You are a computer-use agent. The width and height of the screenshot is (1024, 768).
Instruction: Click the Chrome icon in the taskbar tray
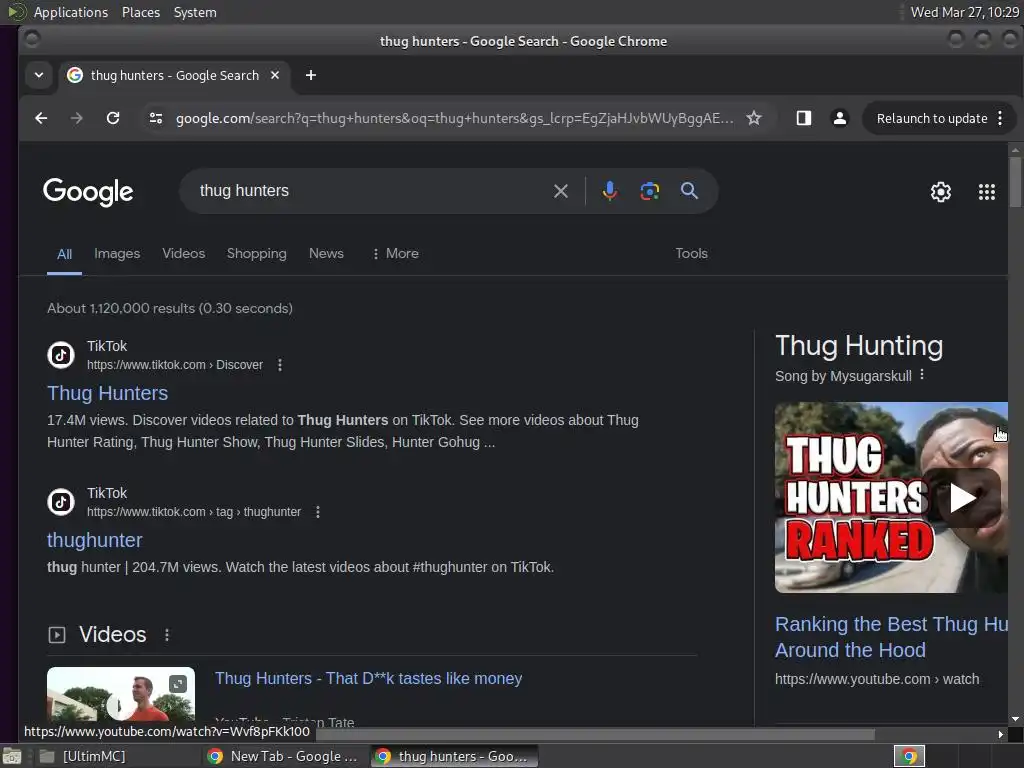[x=909, y=756]
